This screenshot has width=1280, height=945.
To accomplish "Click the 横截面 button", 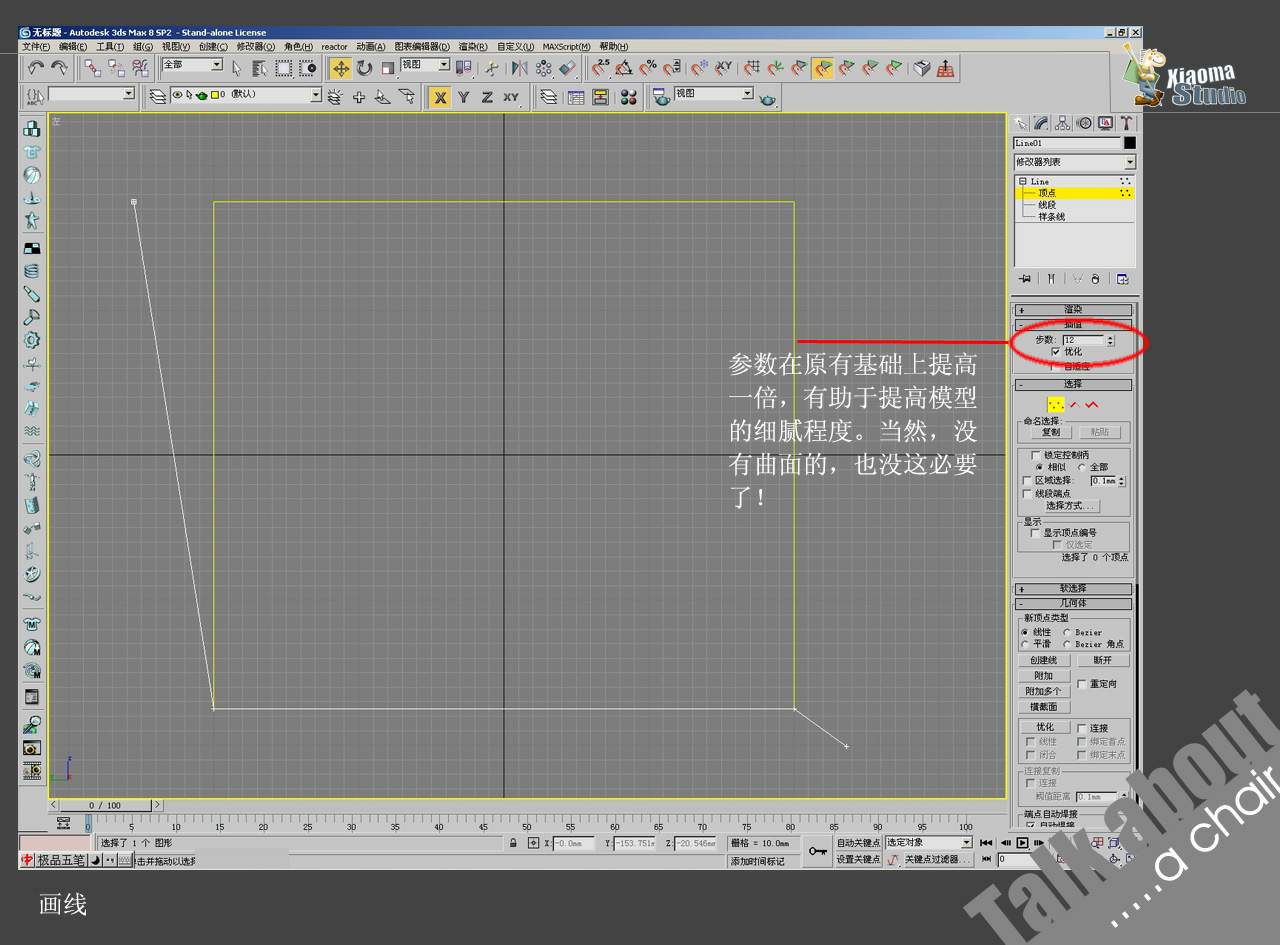I will [1044, 707].
